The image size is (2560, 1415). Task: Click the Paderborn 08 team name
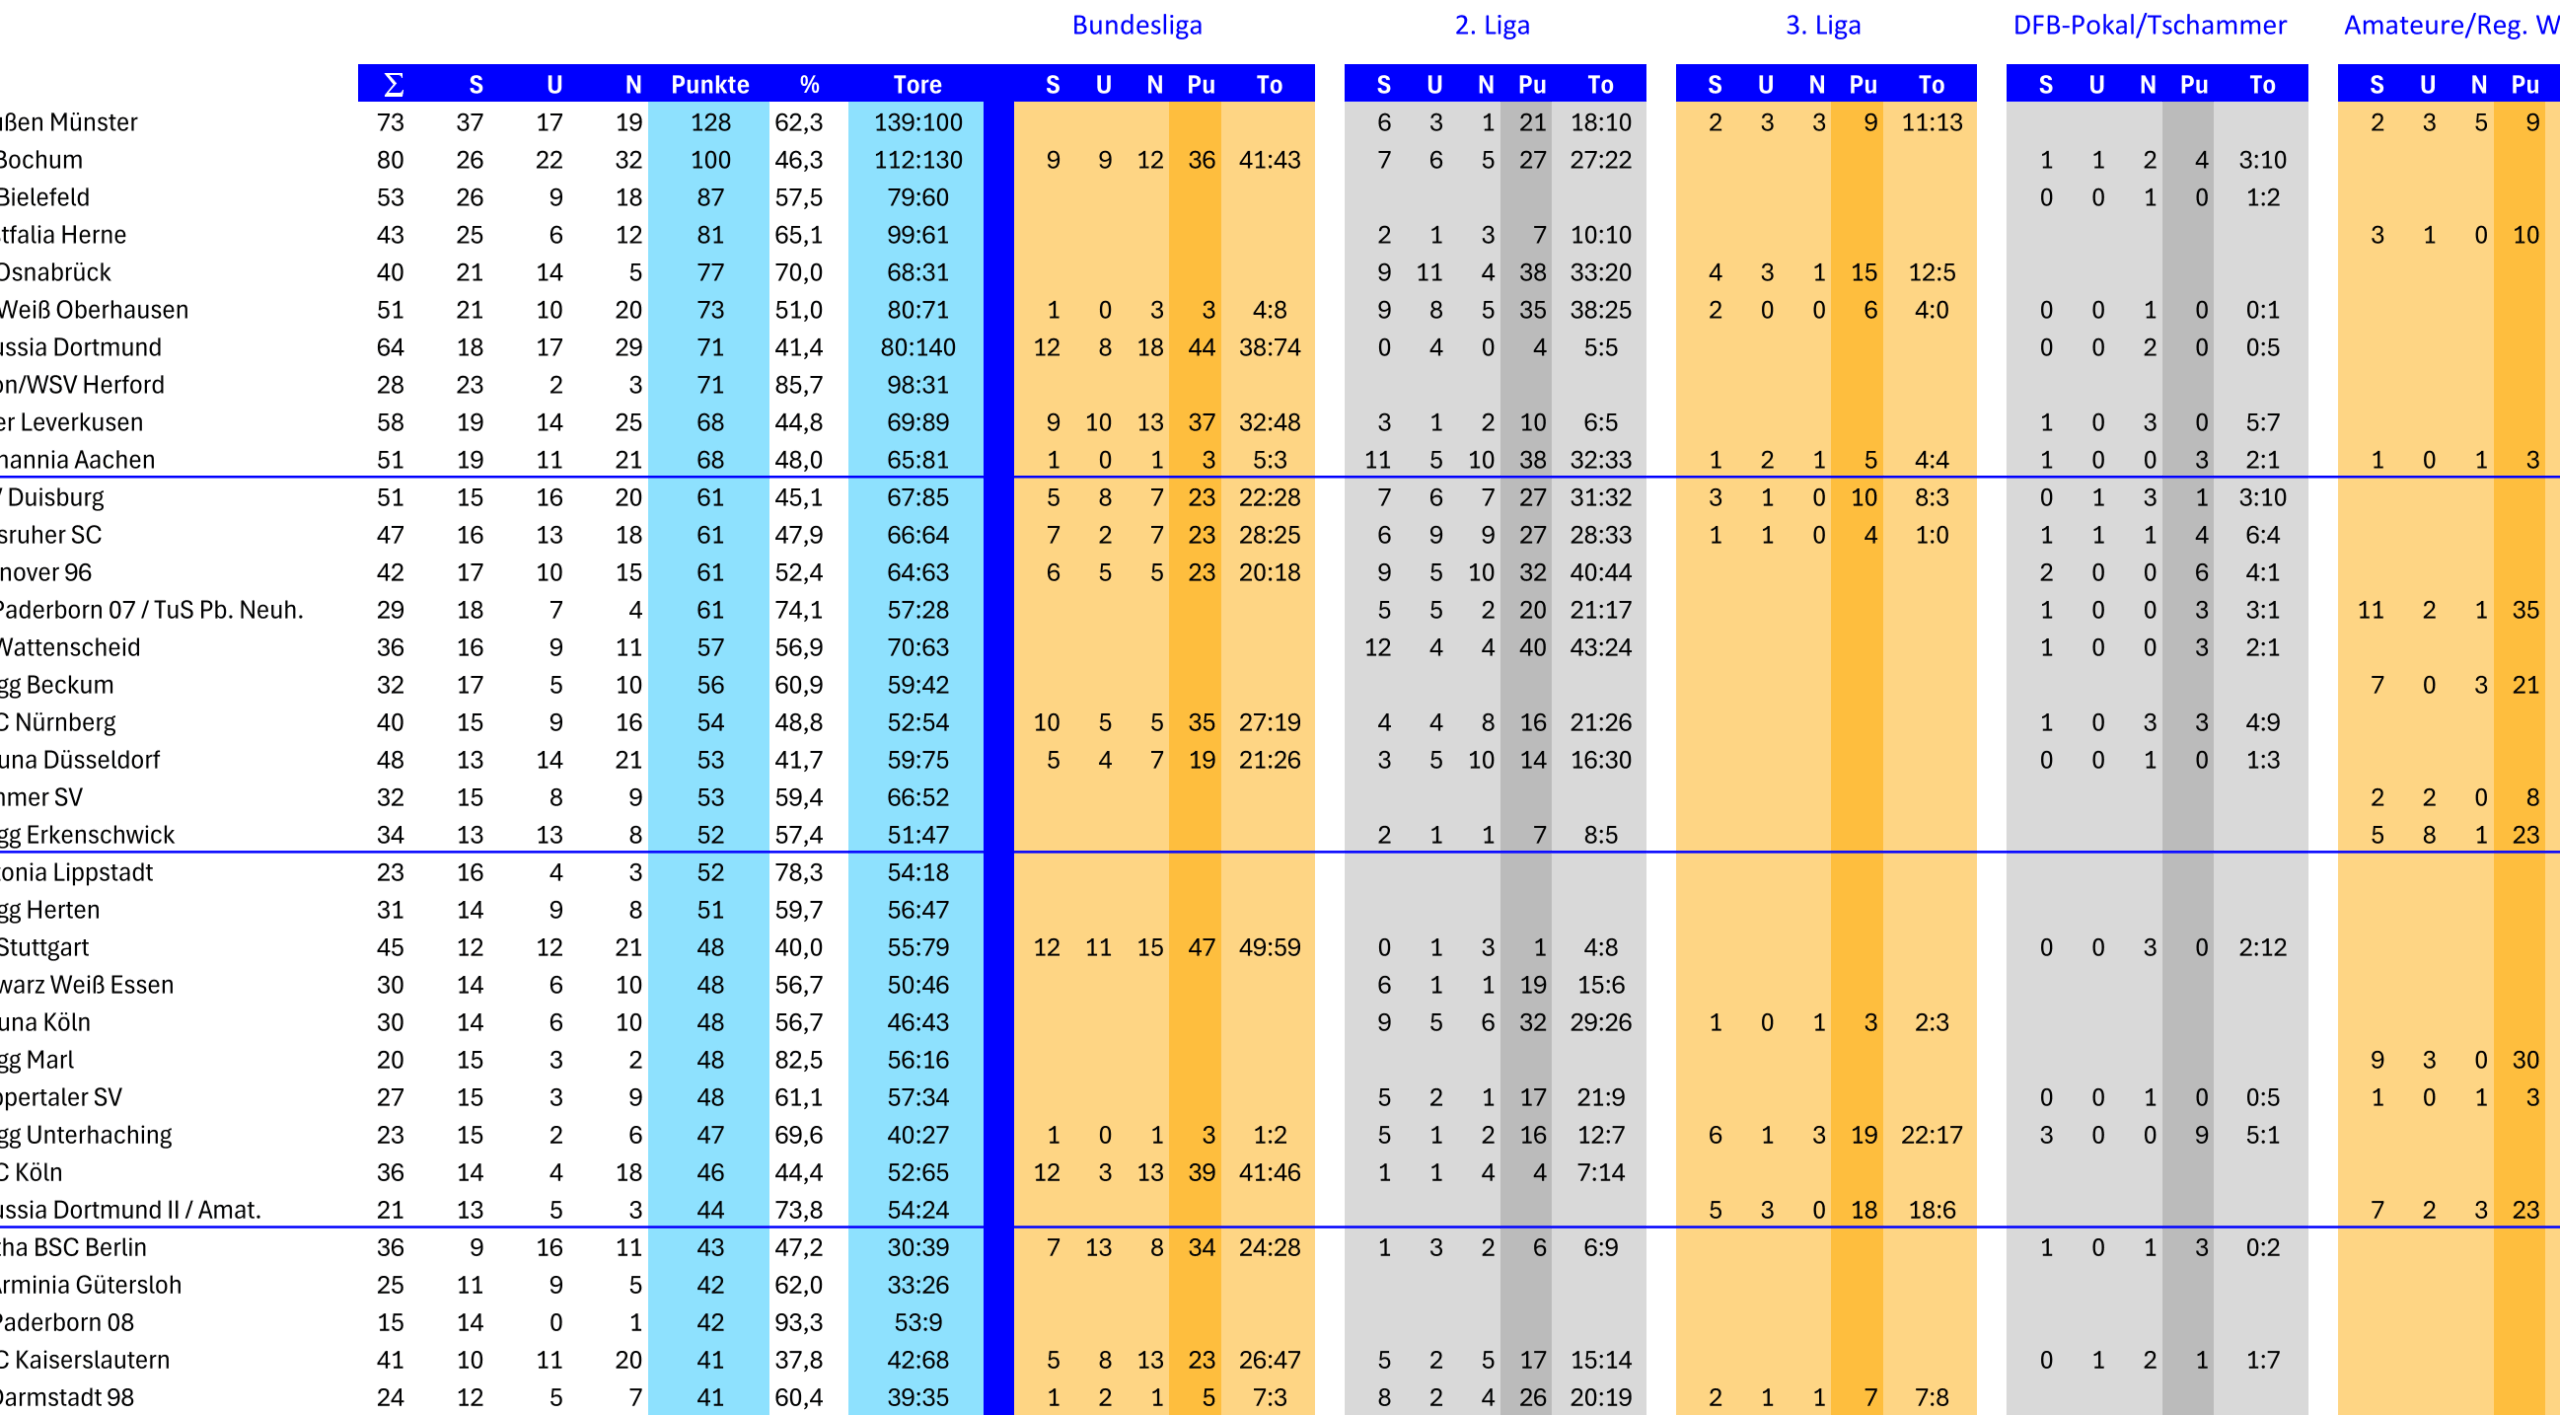click(x=67, y=1322)
